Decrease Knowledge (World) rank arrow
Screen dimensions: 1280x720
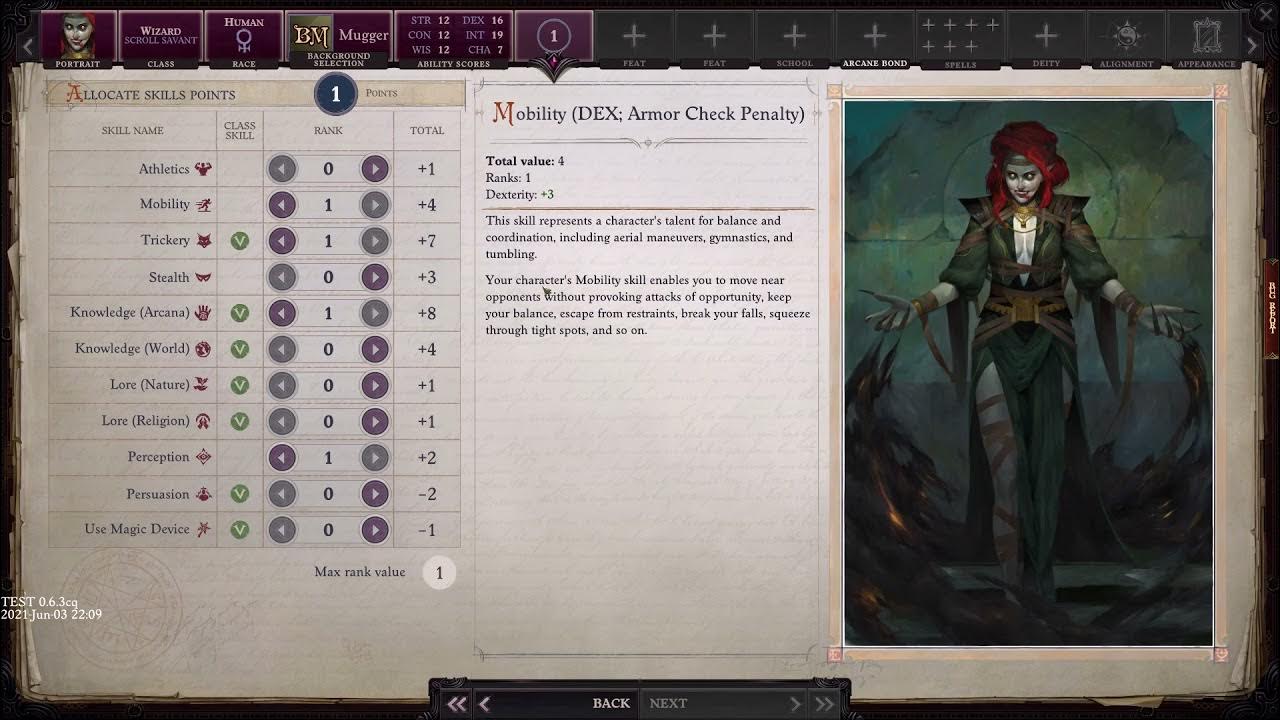point(282,349)
